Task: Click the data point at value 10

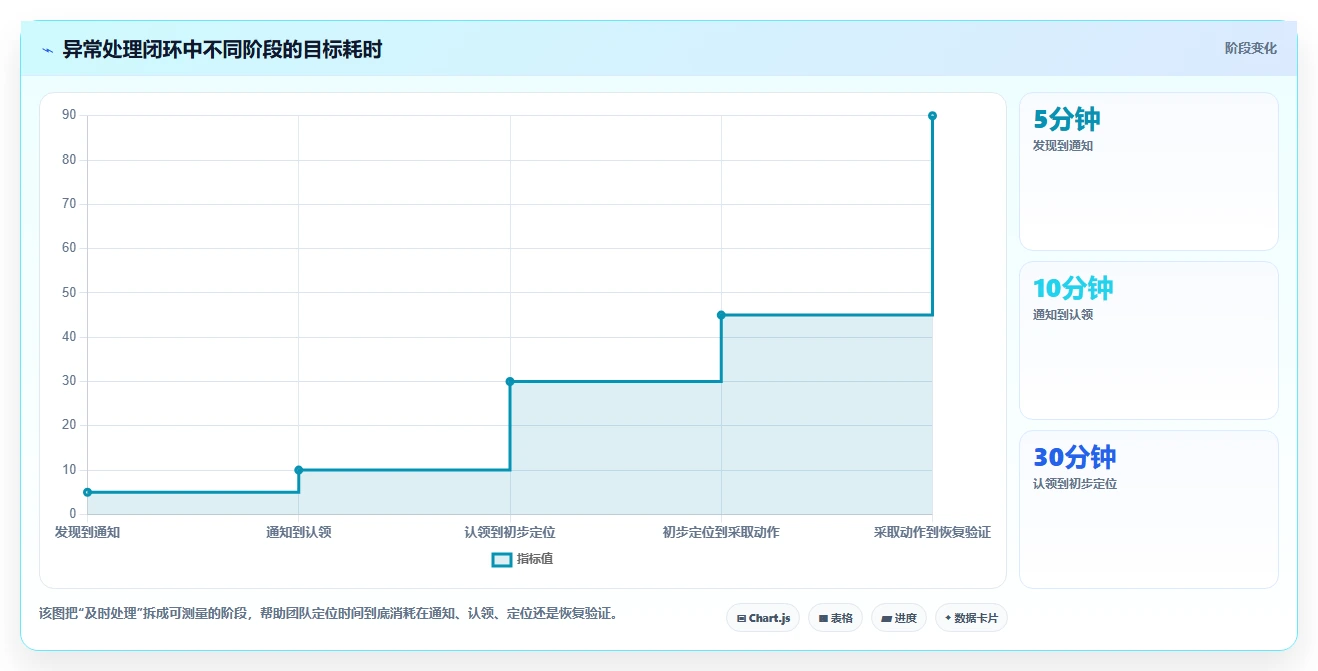Action: point(299,470)
